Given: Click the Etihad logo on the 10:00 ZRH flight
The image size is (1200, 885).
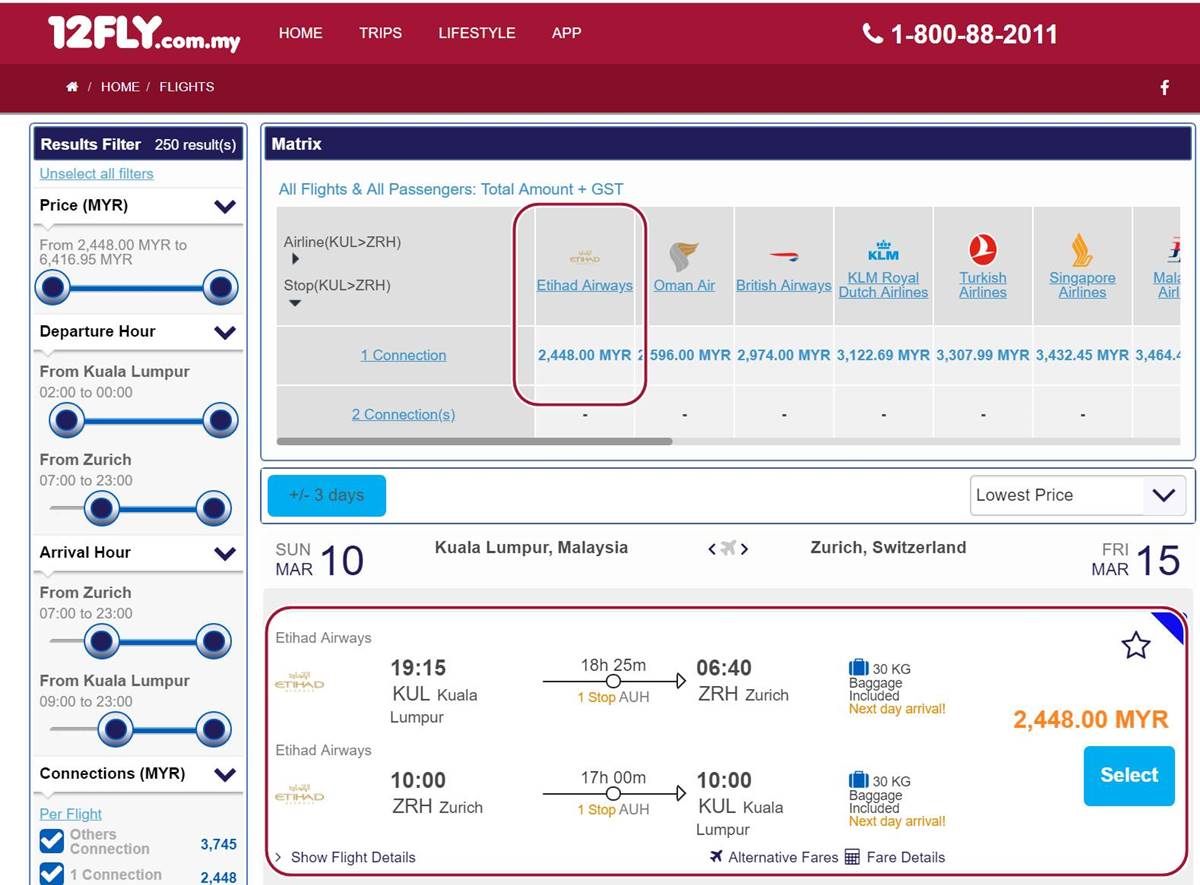Looking at the screenshot, I should (x=299, y=797).
